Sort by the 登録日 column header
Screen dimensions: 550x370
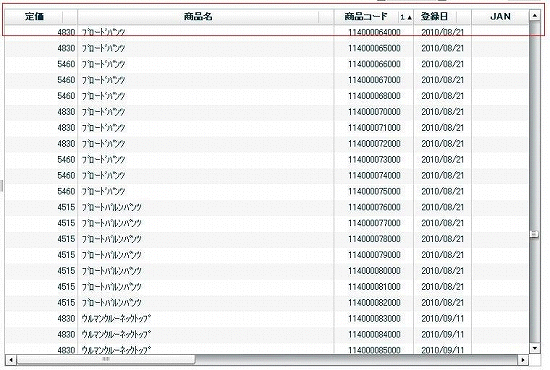coord(435,16)
